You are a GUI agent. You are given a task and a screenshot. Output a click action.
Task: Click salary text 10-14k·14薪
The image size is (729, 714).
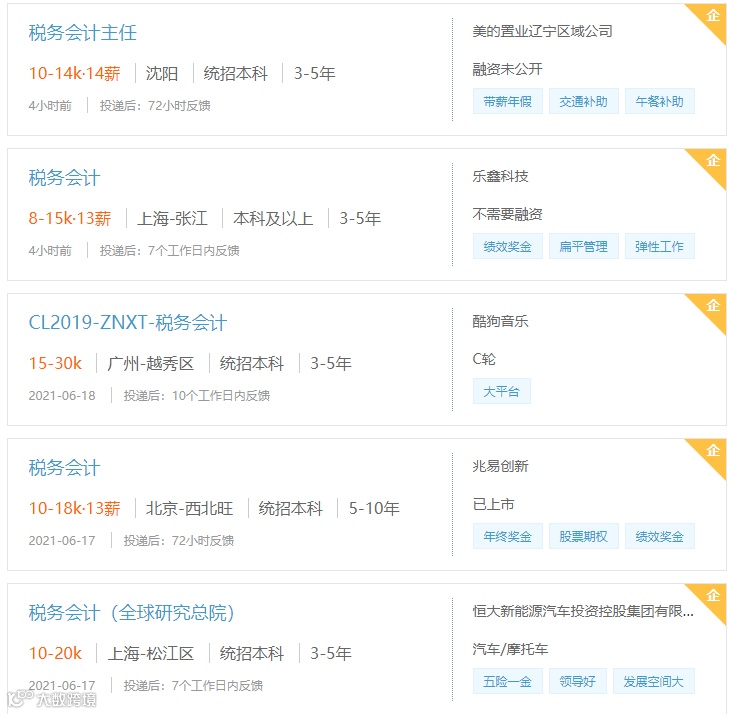pos(74,73)
